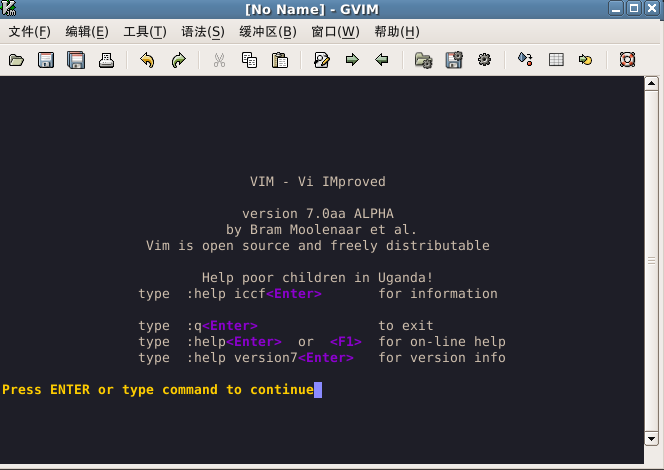Undo the last change
This screenshot has width=664, height=470.
pyautogui.click(x=147, y=60)
